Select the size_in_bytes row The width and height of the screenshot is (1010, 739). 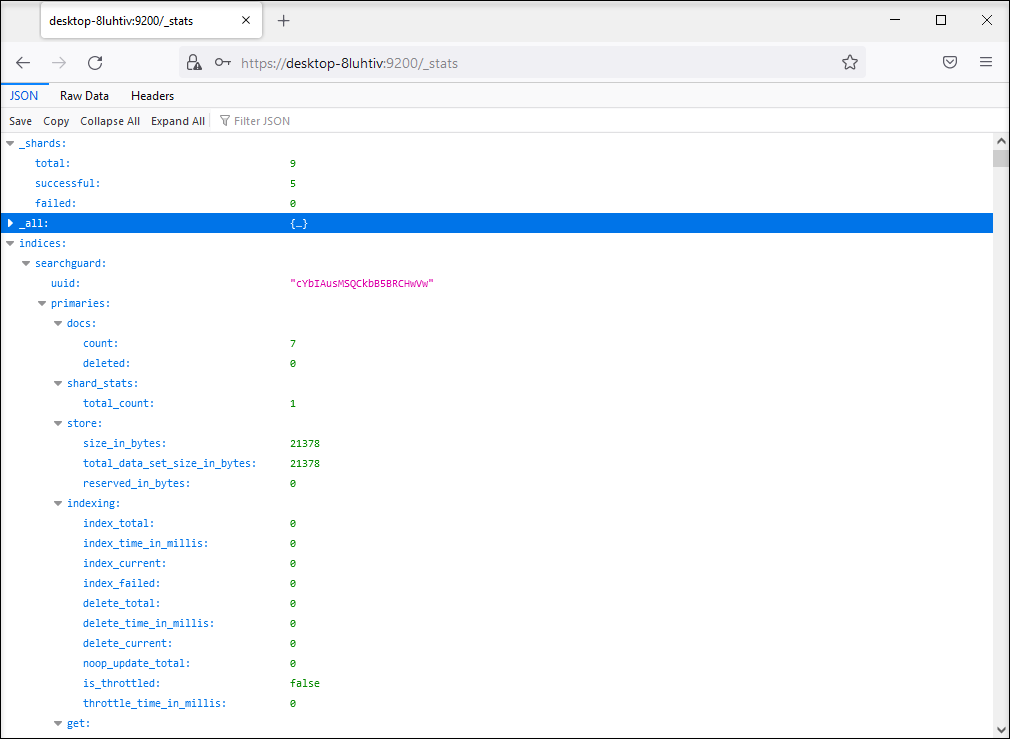click(497, 443)
